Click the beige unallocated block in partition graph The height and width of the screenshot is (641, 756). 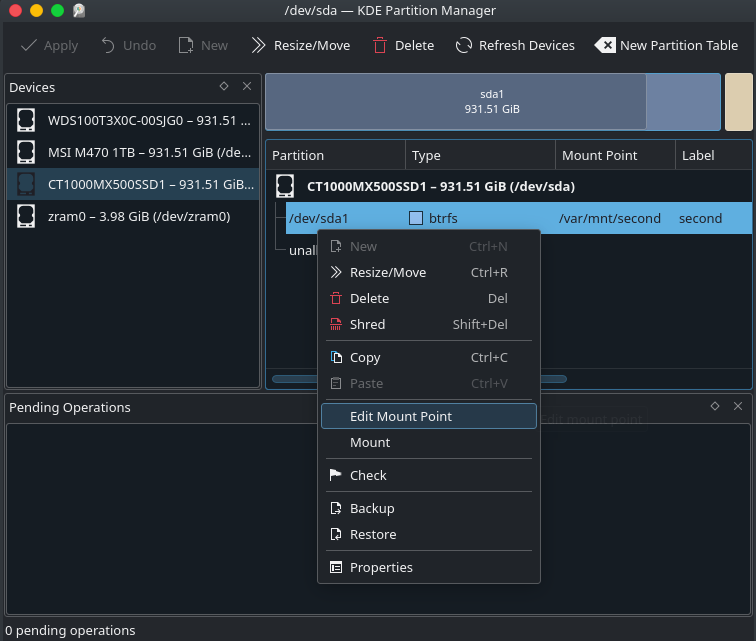pyautogui.click(x=739, y=102)
